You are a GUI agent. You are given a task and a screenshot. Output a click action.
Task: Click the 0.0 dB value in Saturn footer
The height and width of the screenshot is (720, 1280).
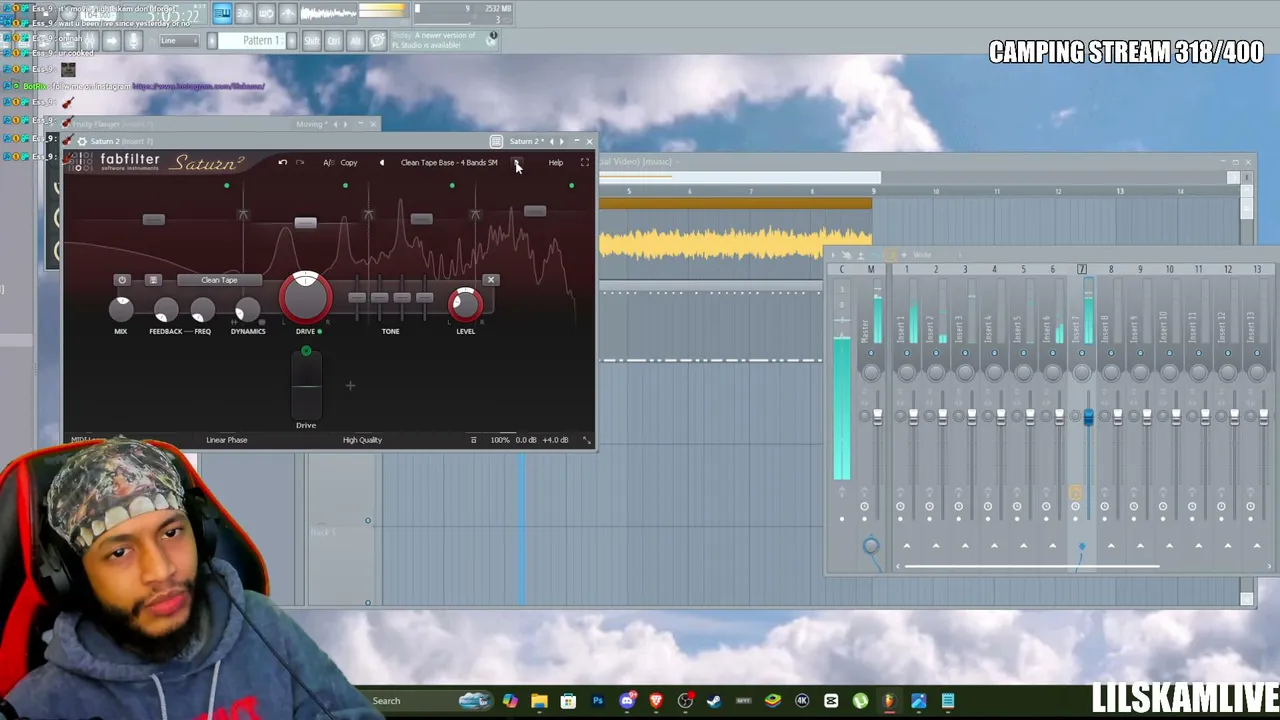(x=526, y=440)
